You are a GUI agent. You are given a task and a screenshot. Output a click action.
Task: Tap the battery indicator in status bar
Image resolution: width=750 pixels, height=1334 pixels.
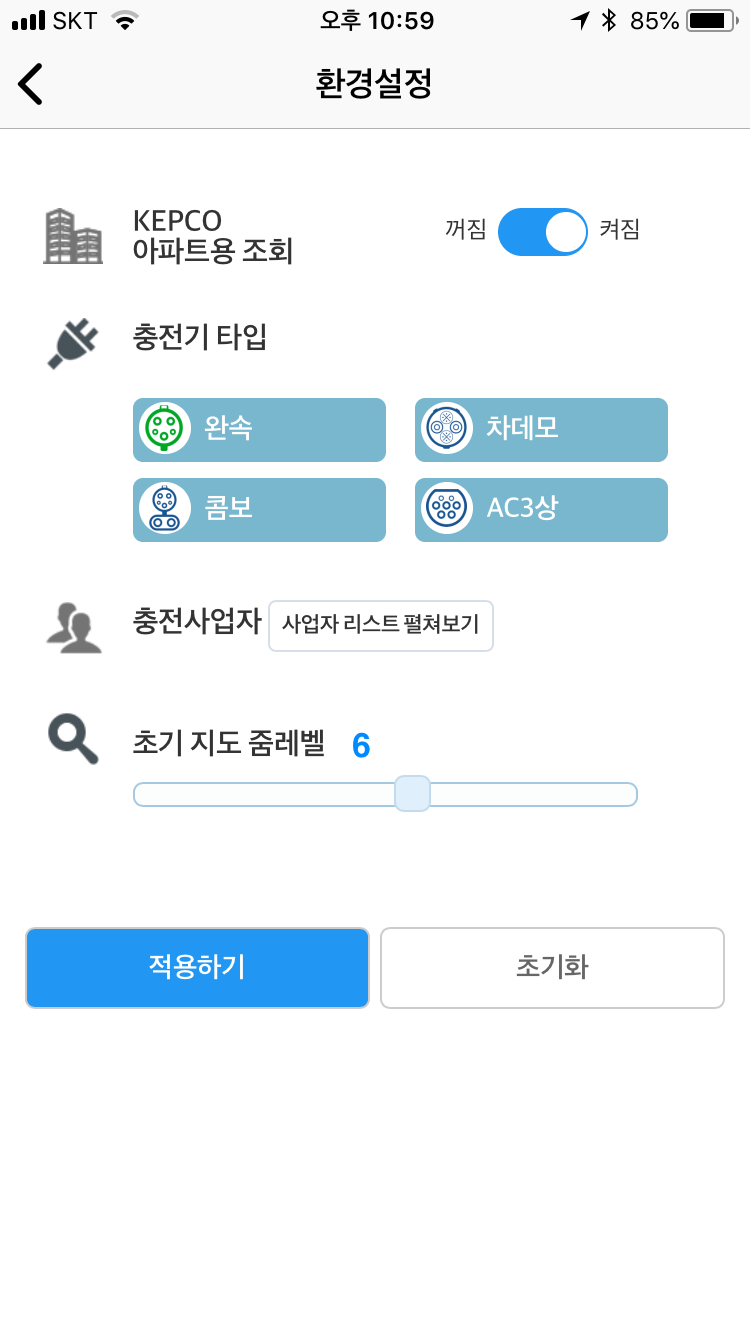pos(711,20)
